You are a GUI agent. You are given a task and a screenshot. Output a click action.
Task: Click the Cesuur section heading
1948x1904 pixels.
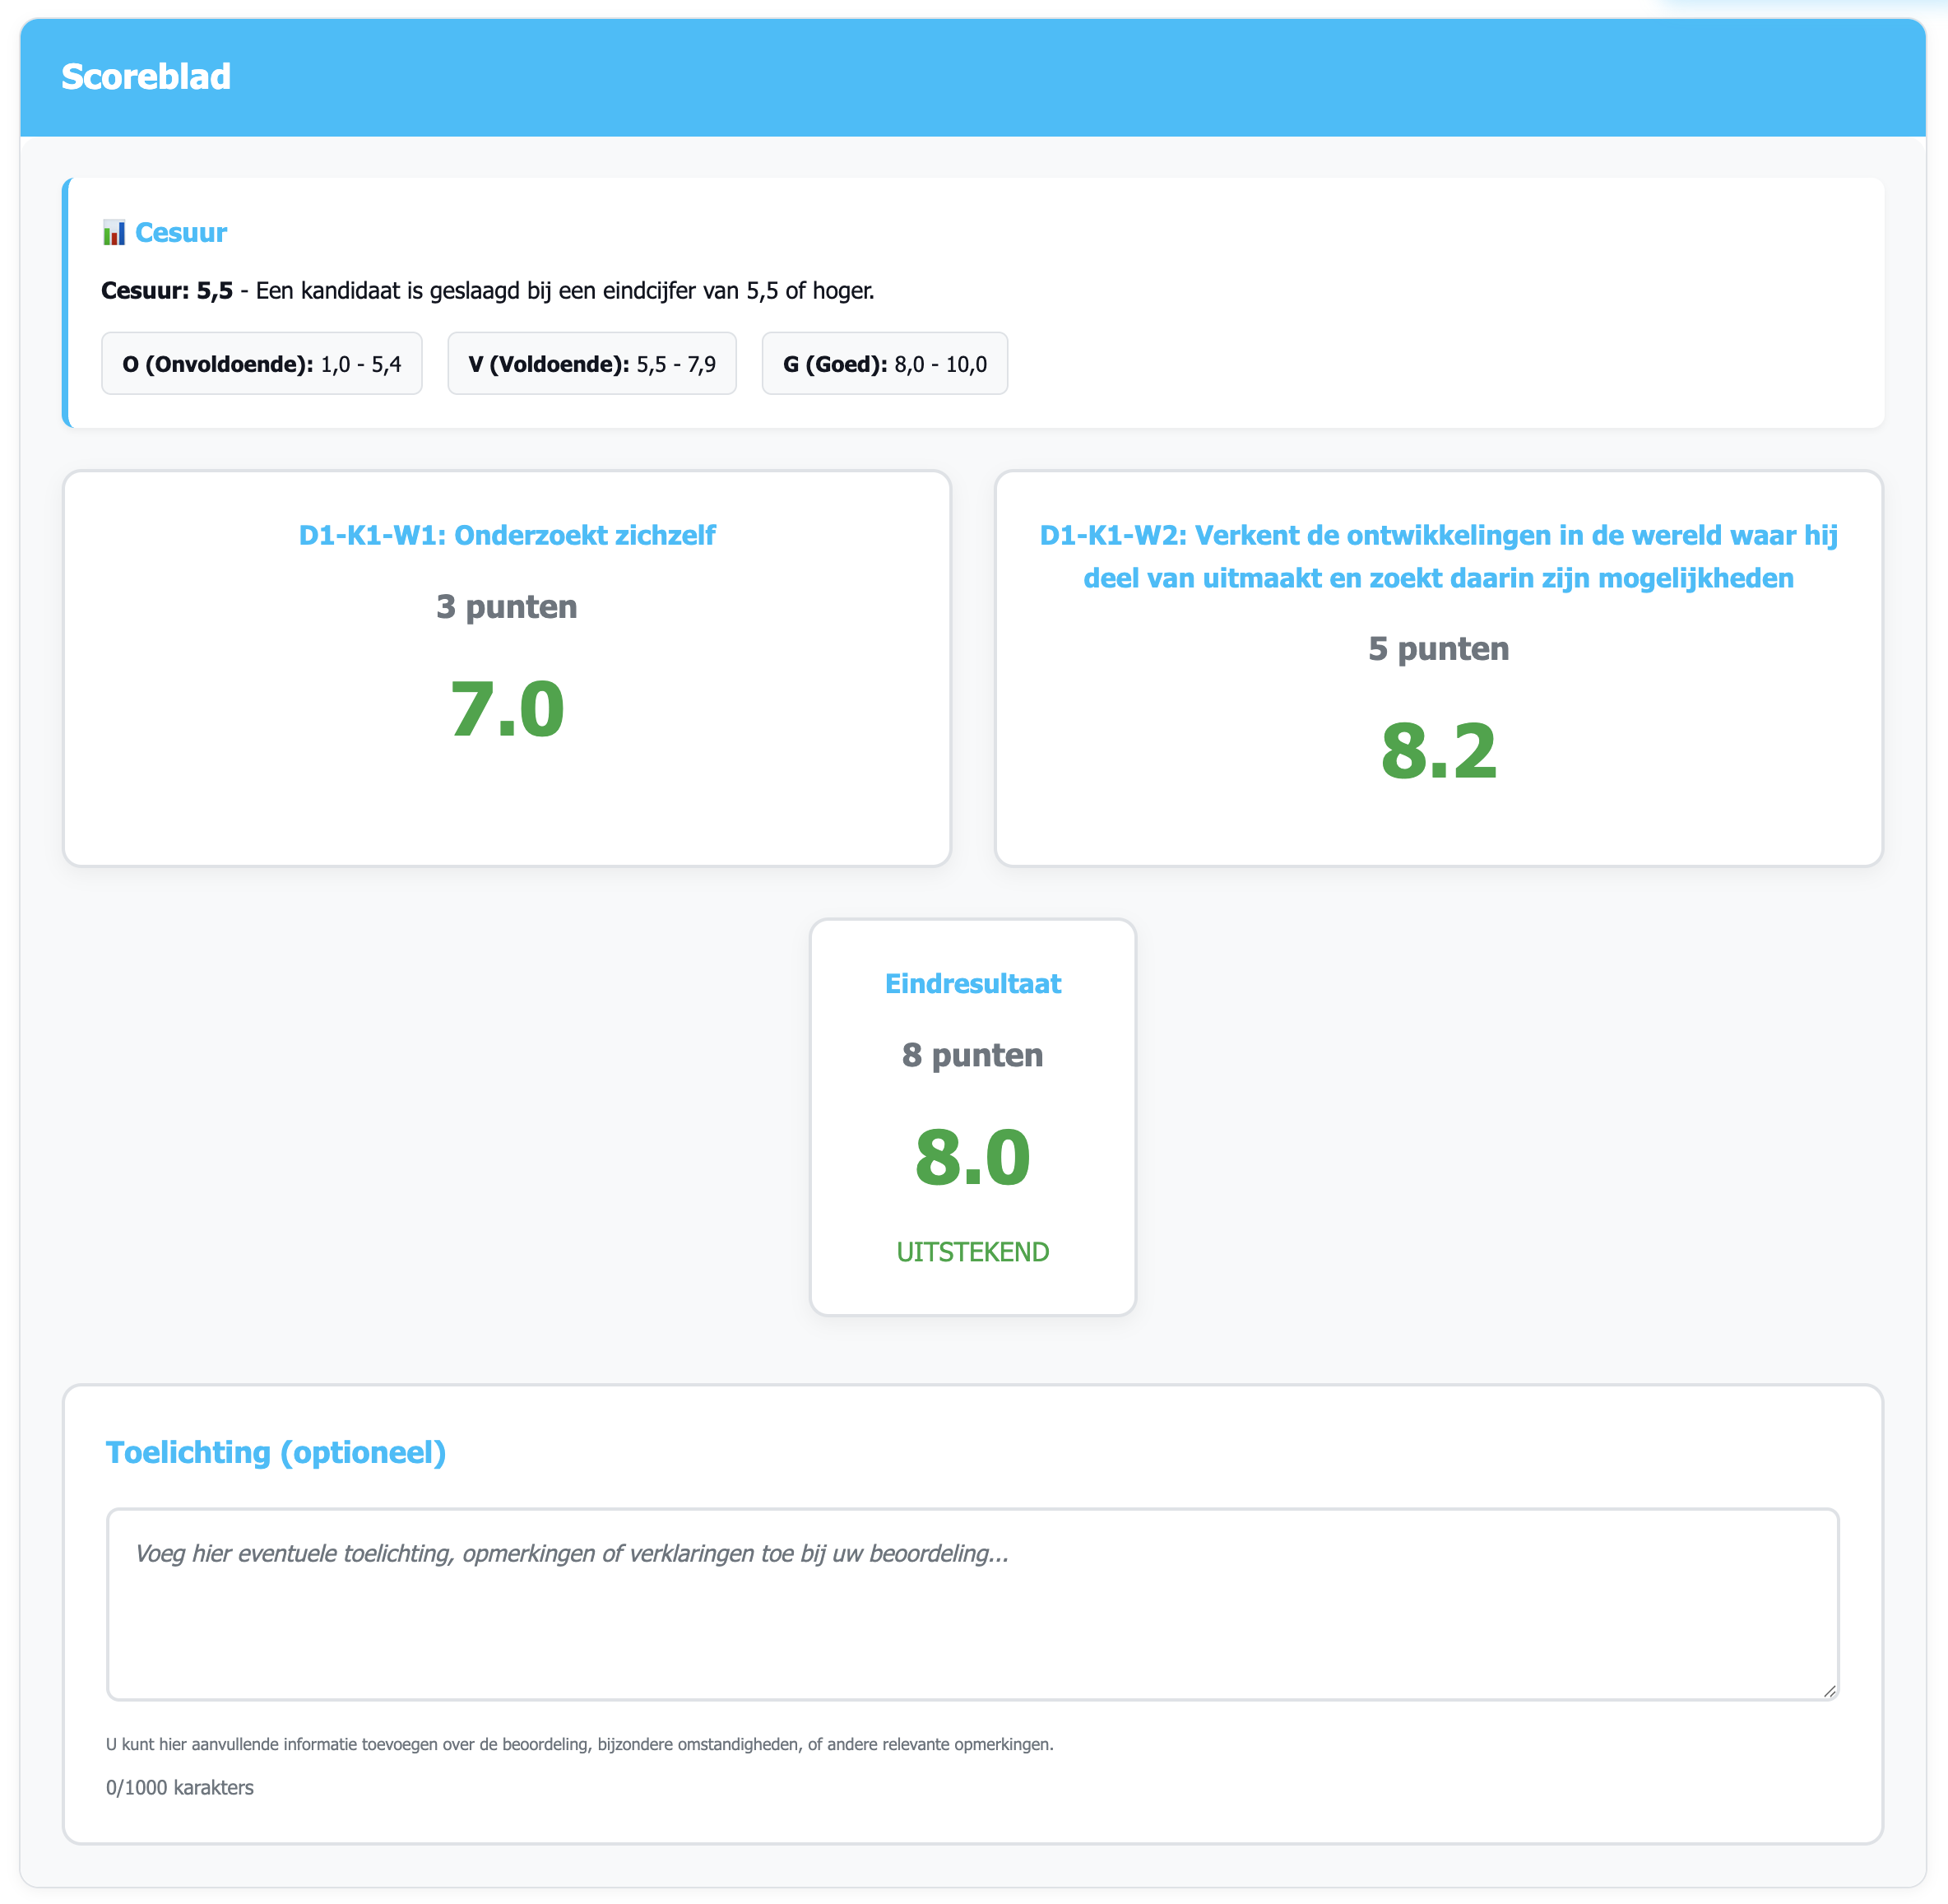pyautogui.click(x=181, y=233)
